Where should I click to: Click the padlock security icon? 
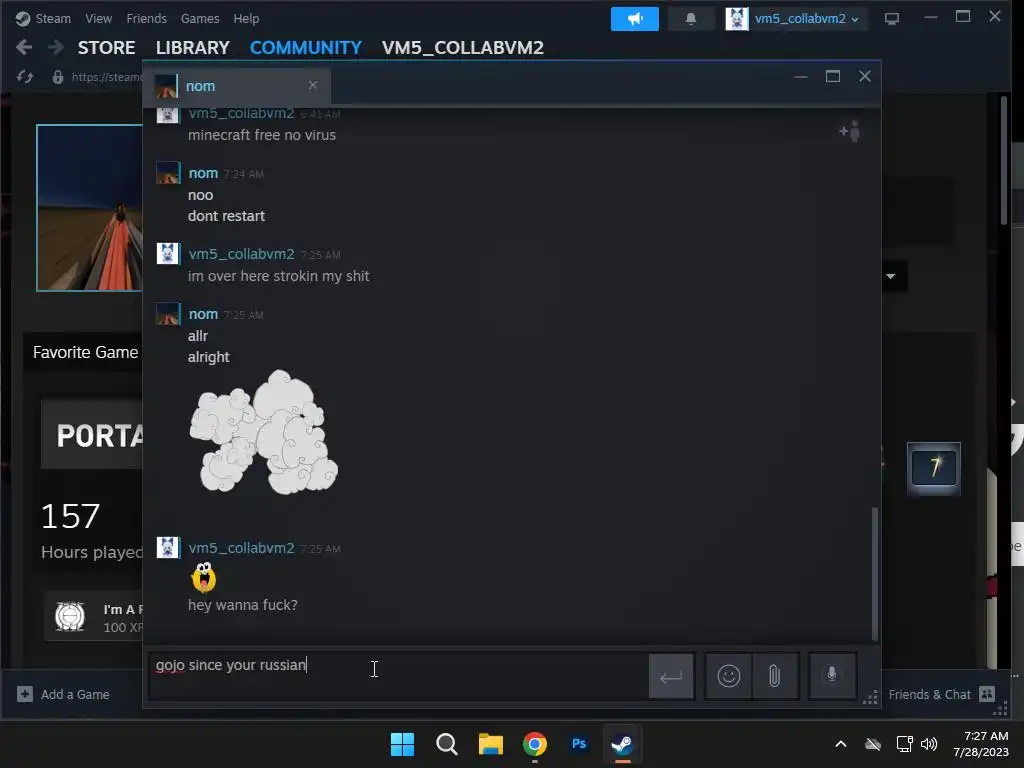pos(58,77)
